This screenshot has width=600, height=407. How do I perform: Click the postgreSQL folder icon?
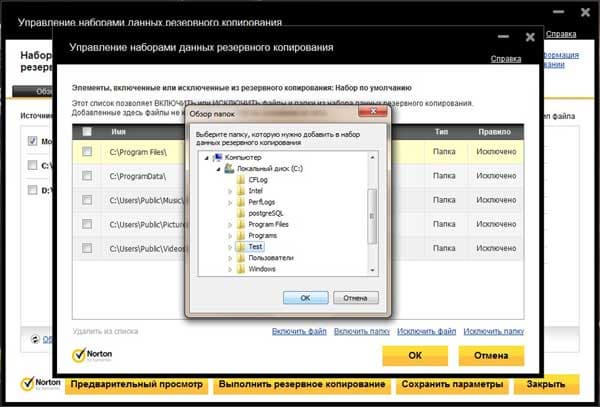click(x=241, y=213)
